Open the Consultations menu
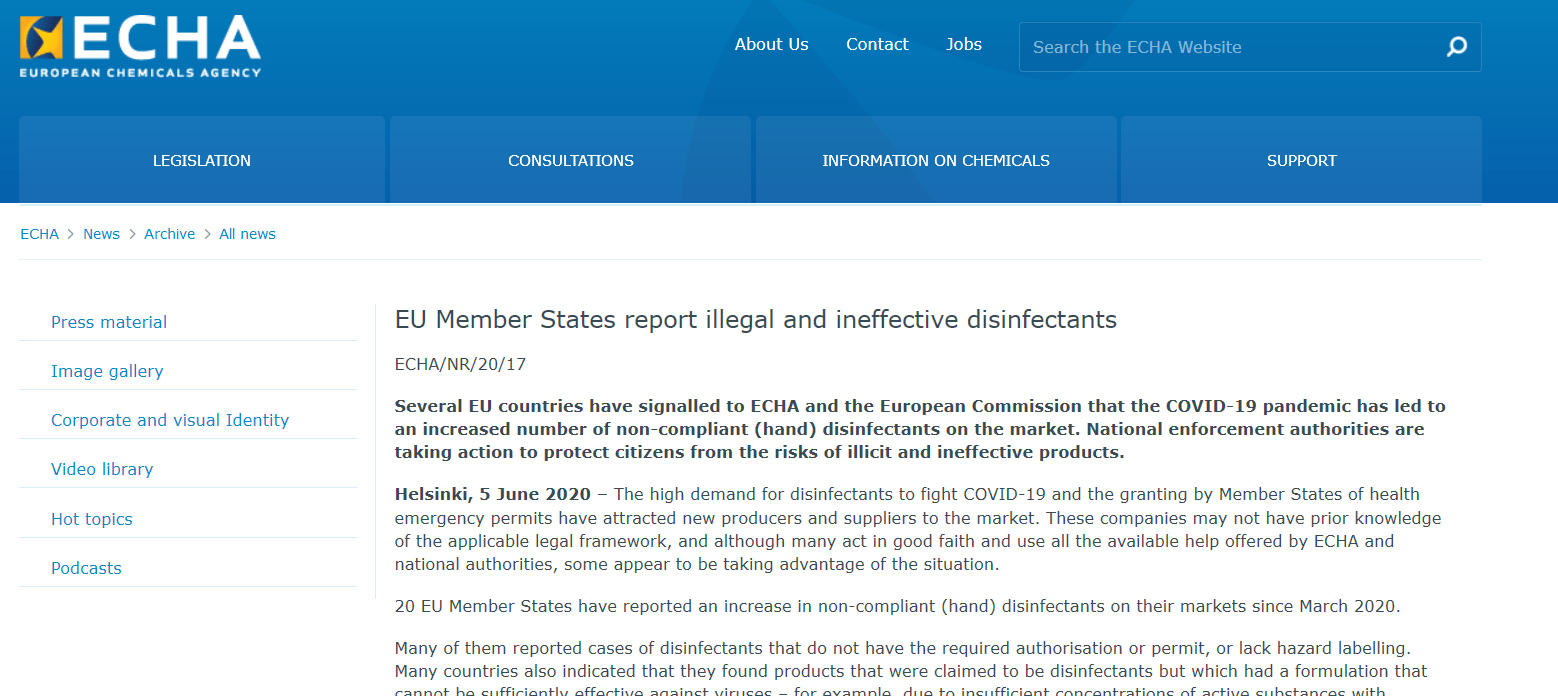 [x=571, y=160]
